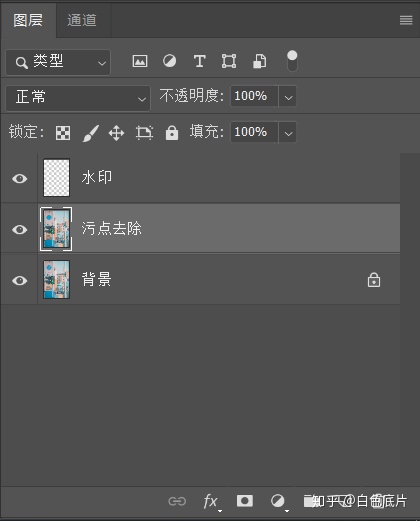Image resolution: width=420 pixels, height=521 pixels.
Task: Select the 背景 layer name
Action: coord(97,279)
